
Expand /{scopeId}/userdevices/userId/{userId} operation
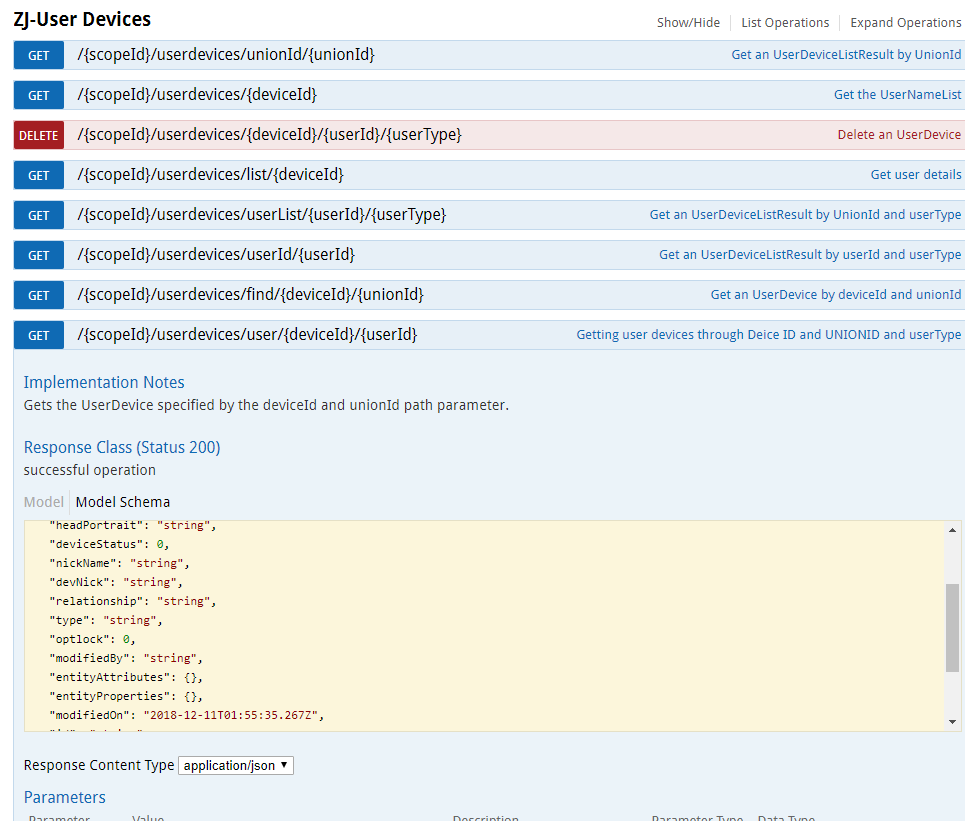coord(216,255)
